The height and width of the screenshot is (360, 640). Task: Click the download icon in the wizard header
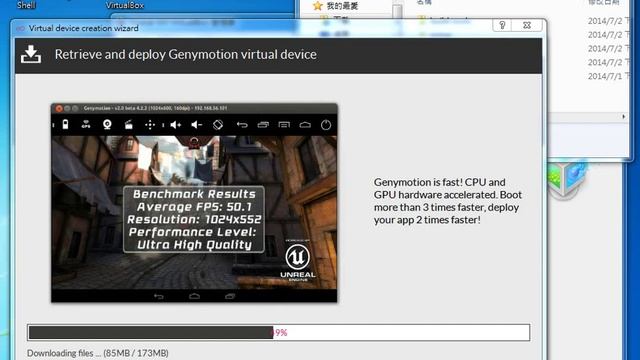[x=31, y=54]
